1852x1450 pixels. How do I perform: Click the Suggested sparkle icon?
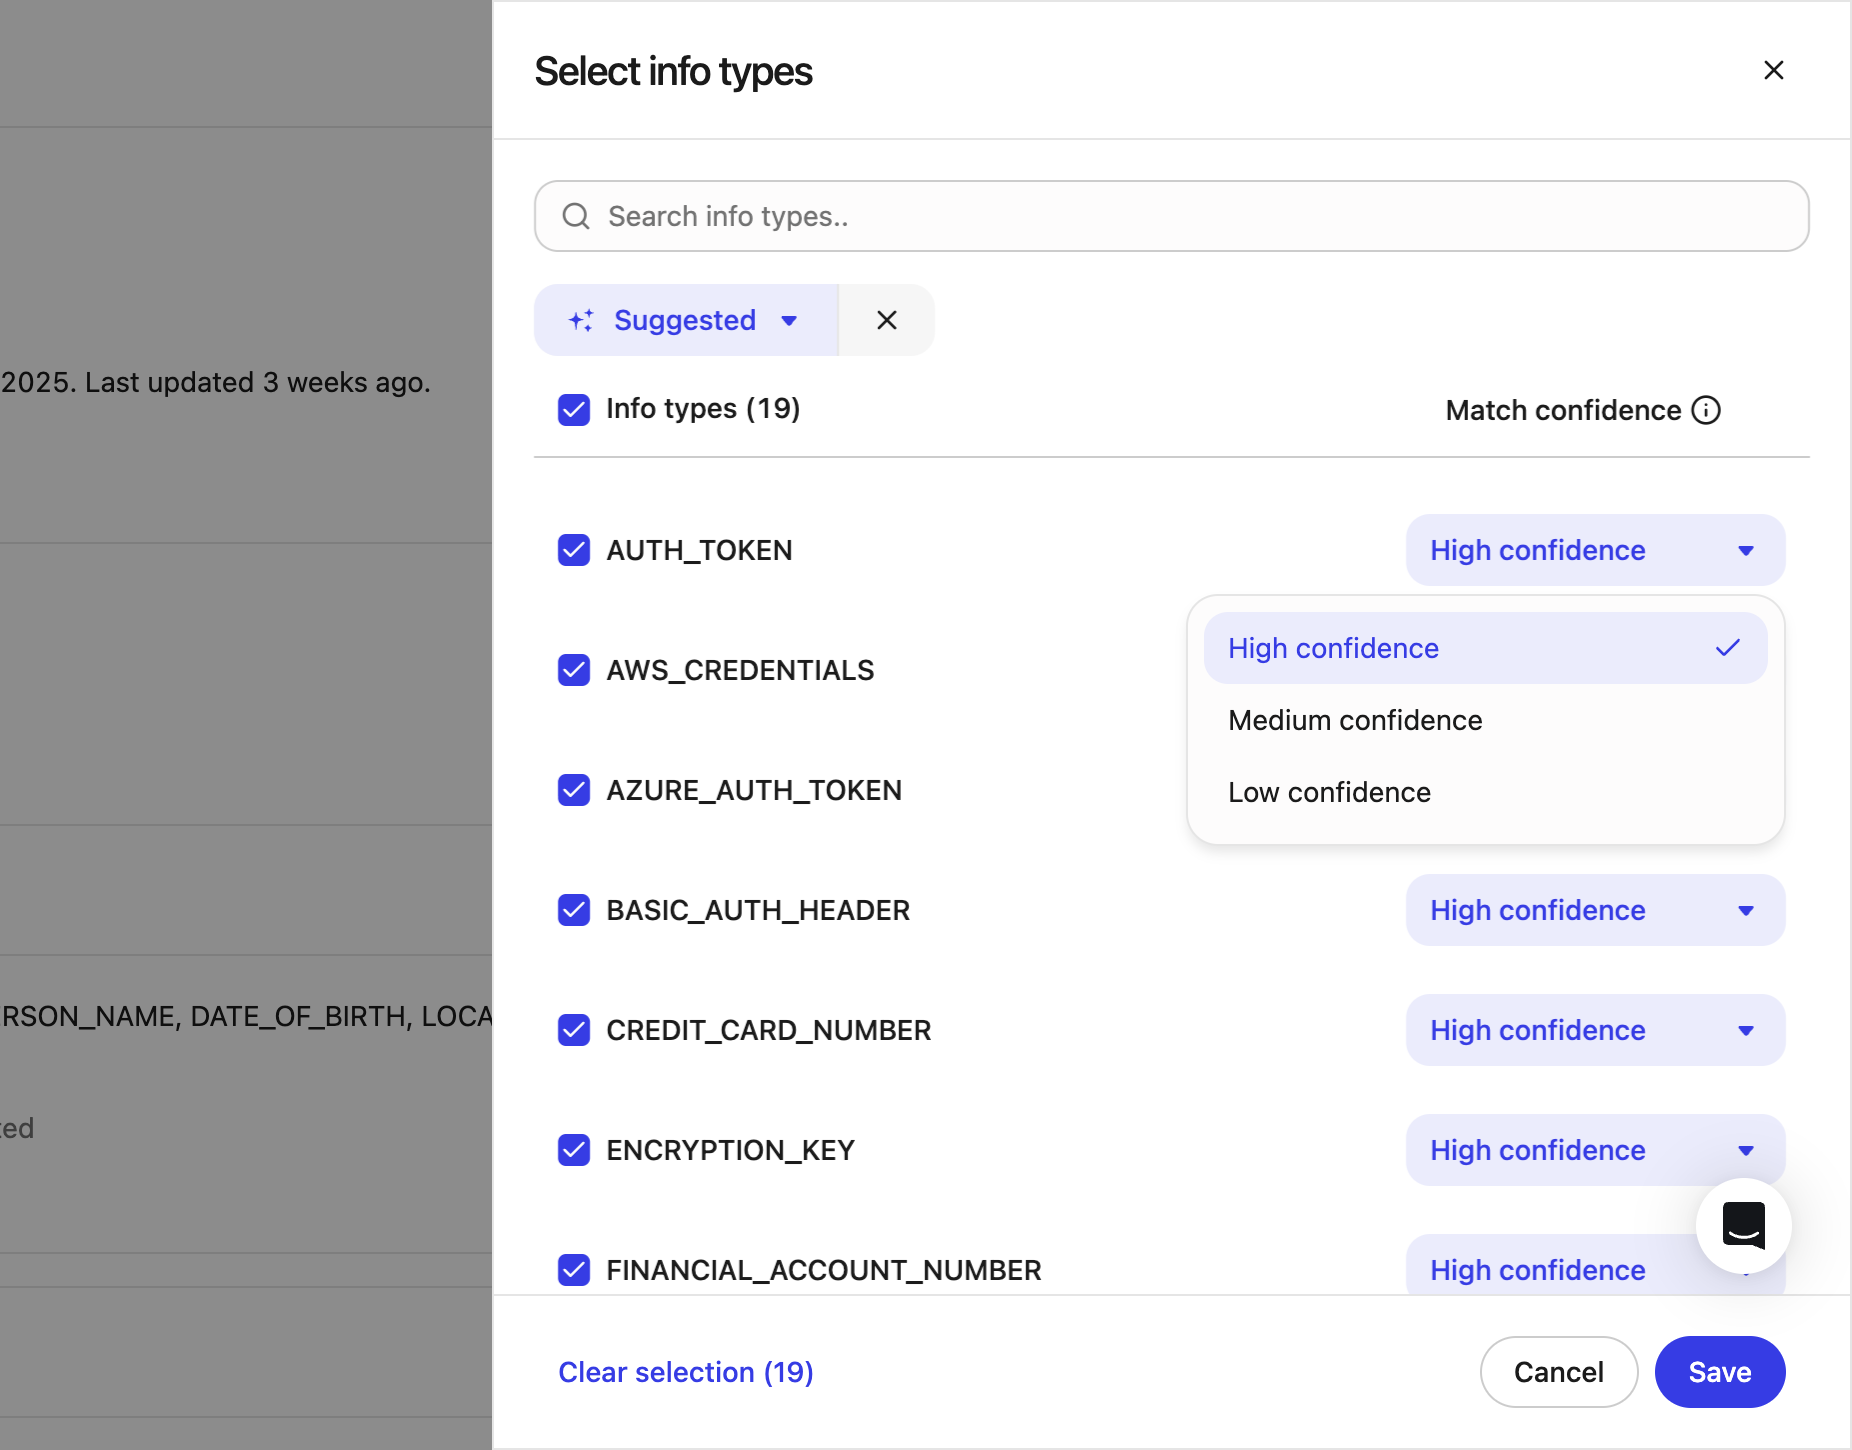(581, 320)
